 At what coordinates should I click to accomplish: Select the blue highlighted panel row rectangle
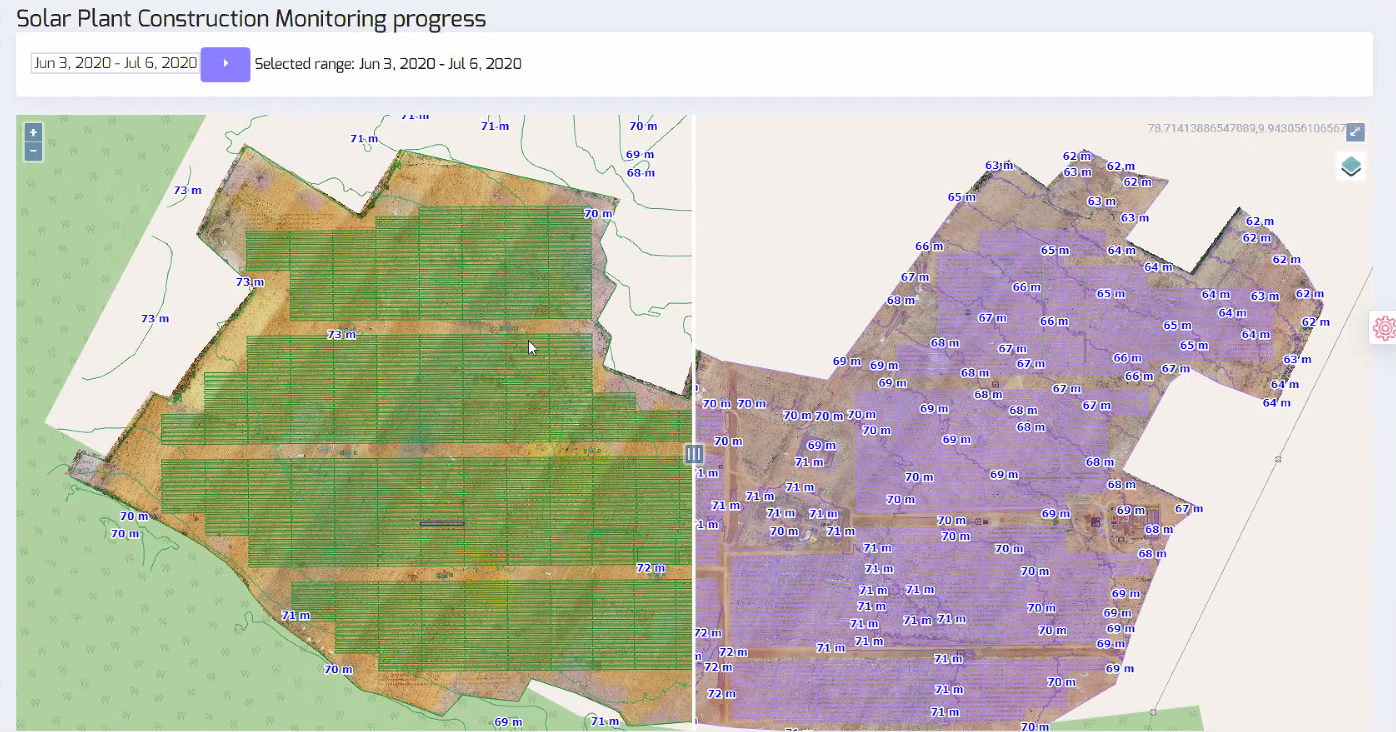click(x=442, y=523)
